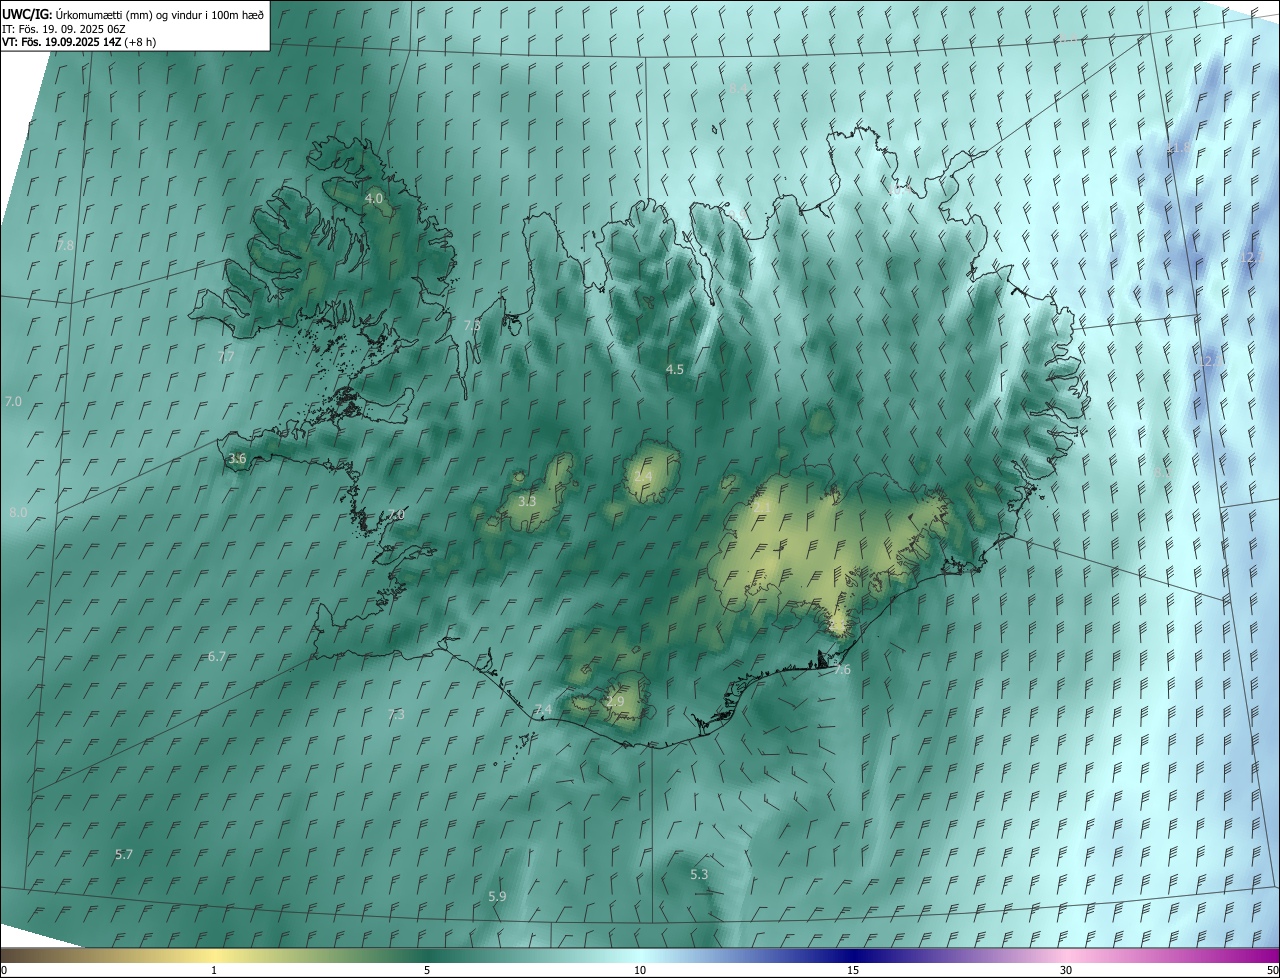Click the 5 tick on the color scale
Viewport: 1280px width, 978px height.
click(x=427, y=971)
